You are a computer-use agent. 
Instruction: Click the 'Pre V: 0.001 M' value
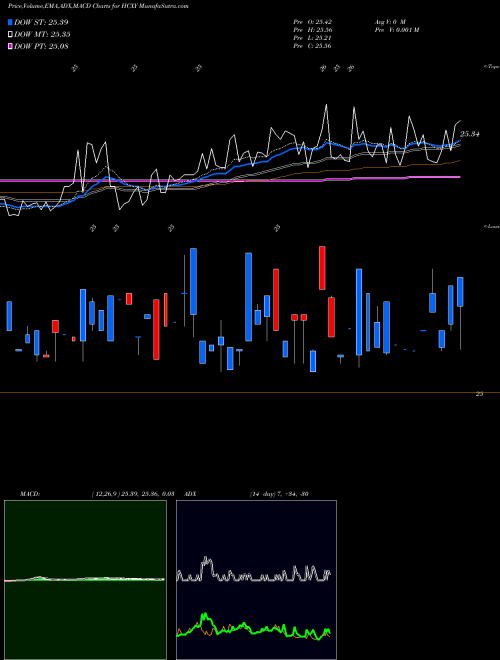(396, 30)
